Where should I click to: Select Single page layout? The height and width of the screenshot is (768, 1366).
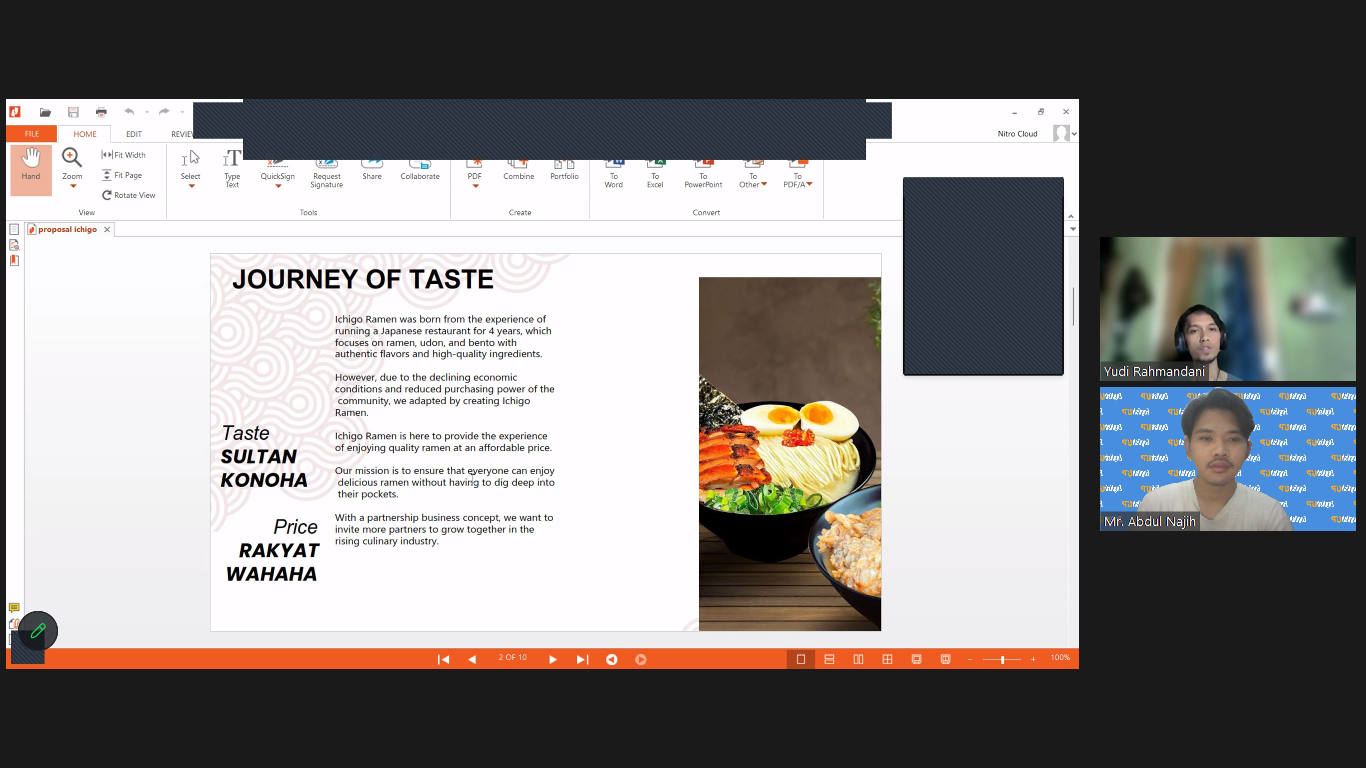[x=800, y=659]
